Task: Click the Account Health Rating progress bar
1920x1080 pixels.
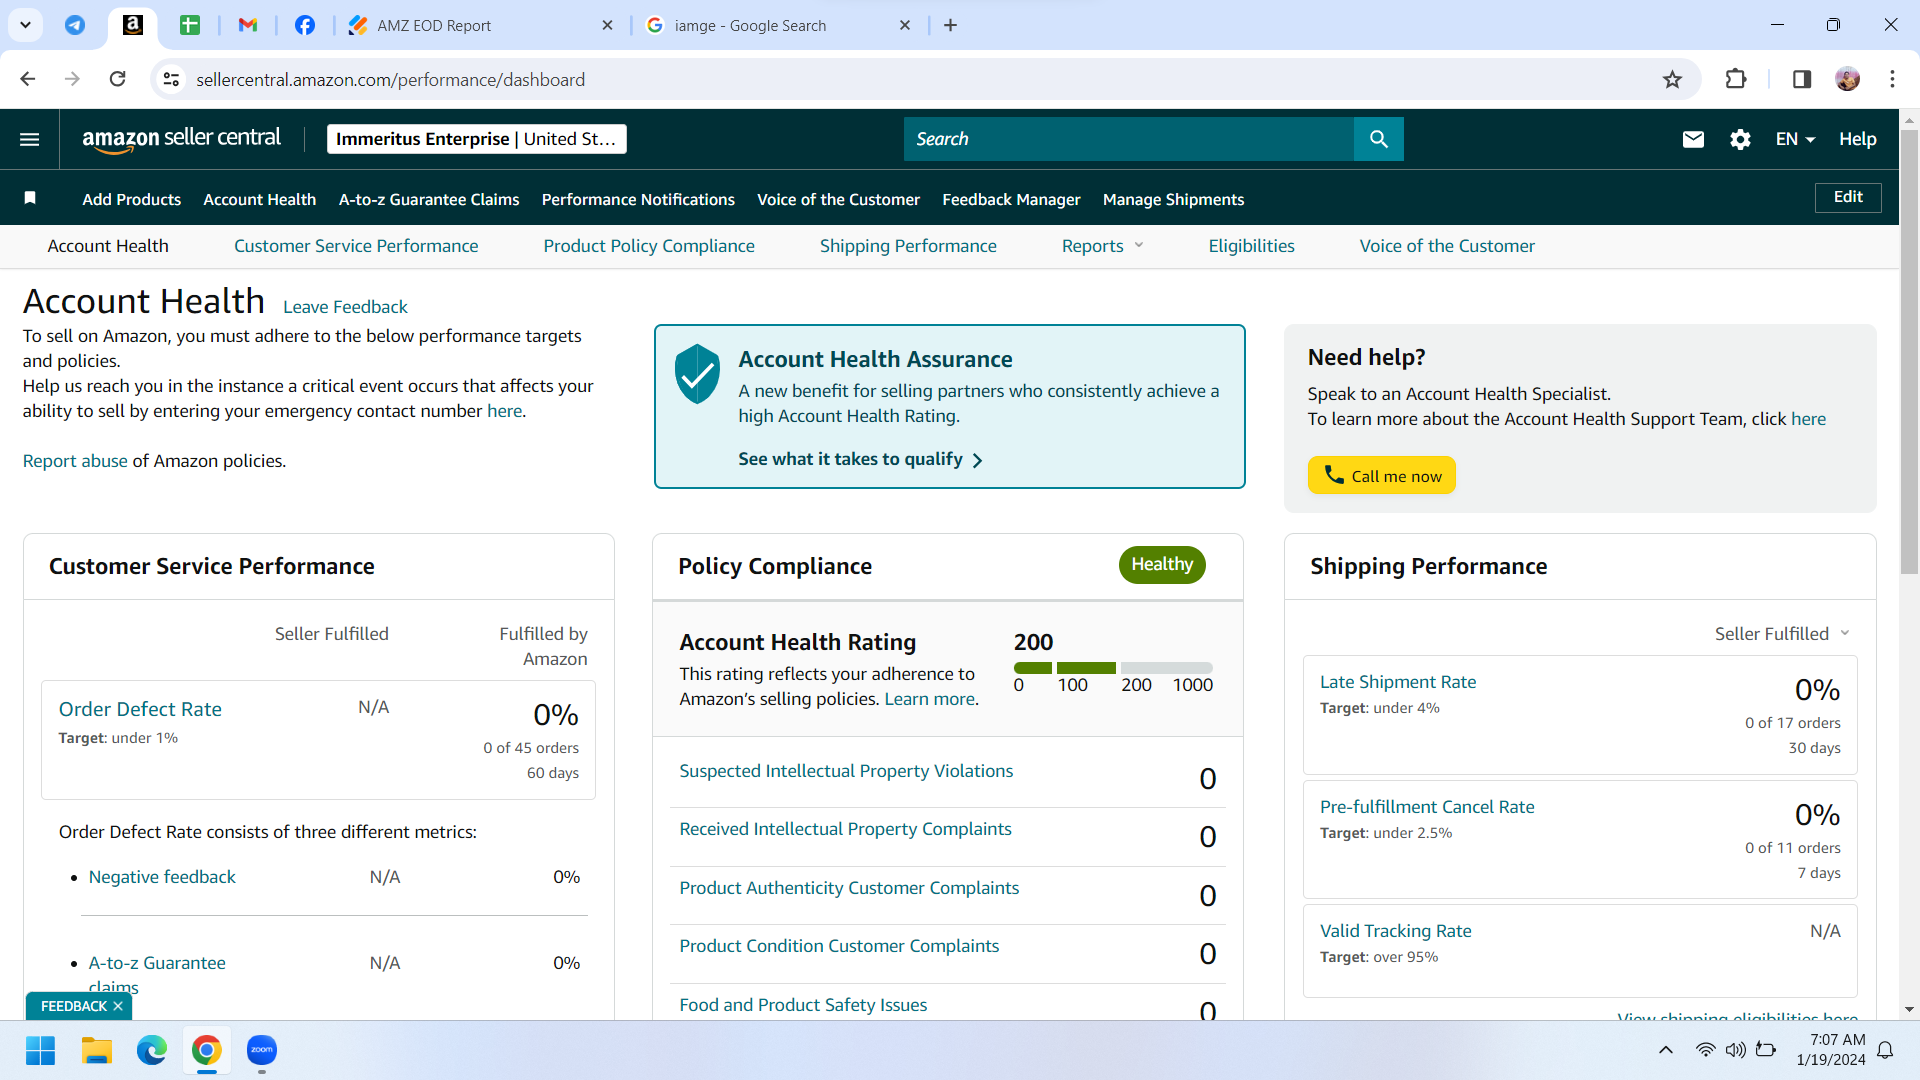Action: pyautogui.click(x=1113, y=667)
